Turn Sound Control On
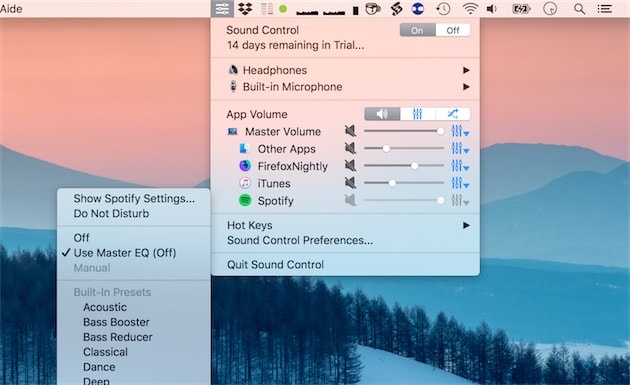This screenshot has width=630, height=385. point(417,30)
